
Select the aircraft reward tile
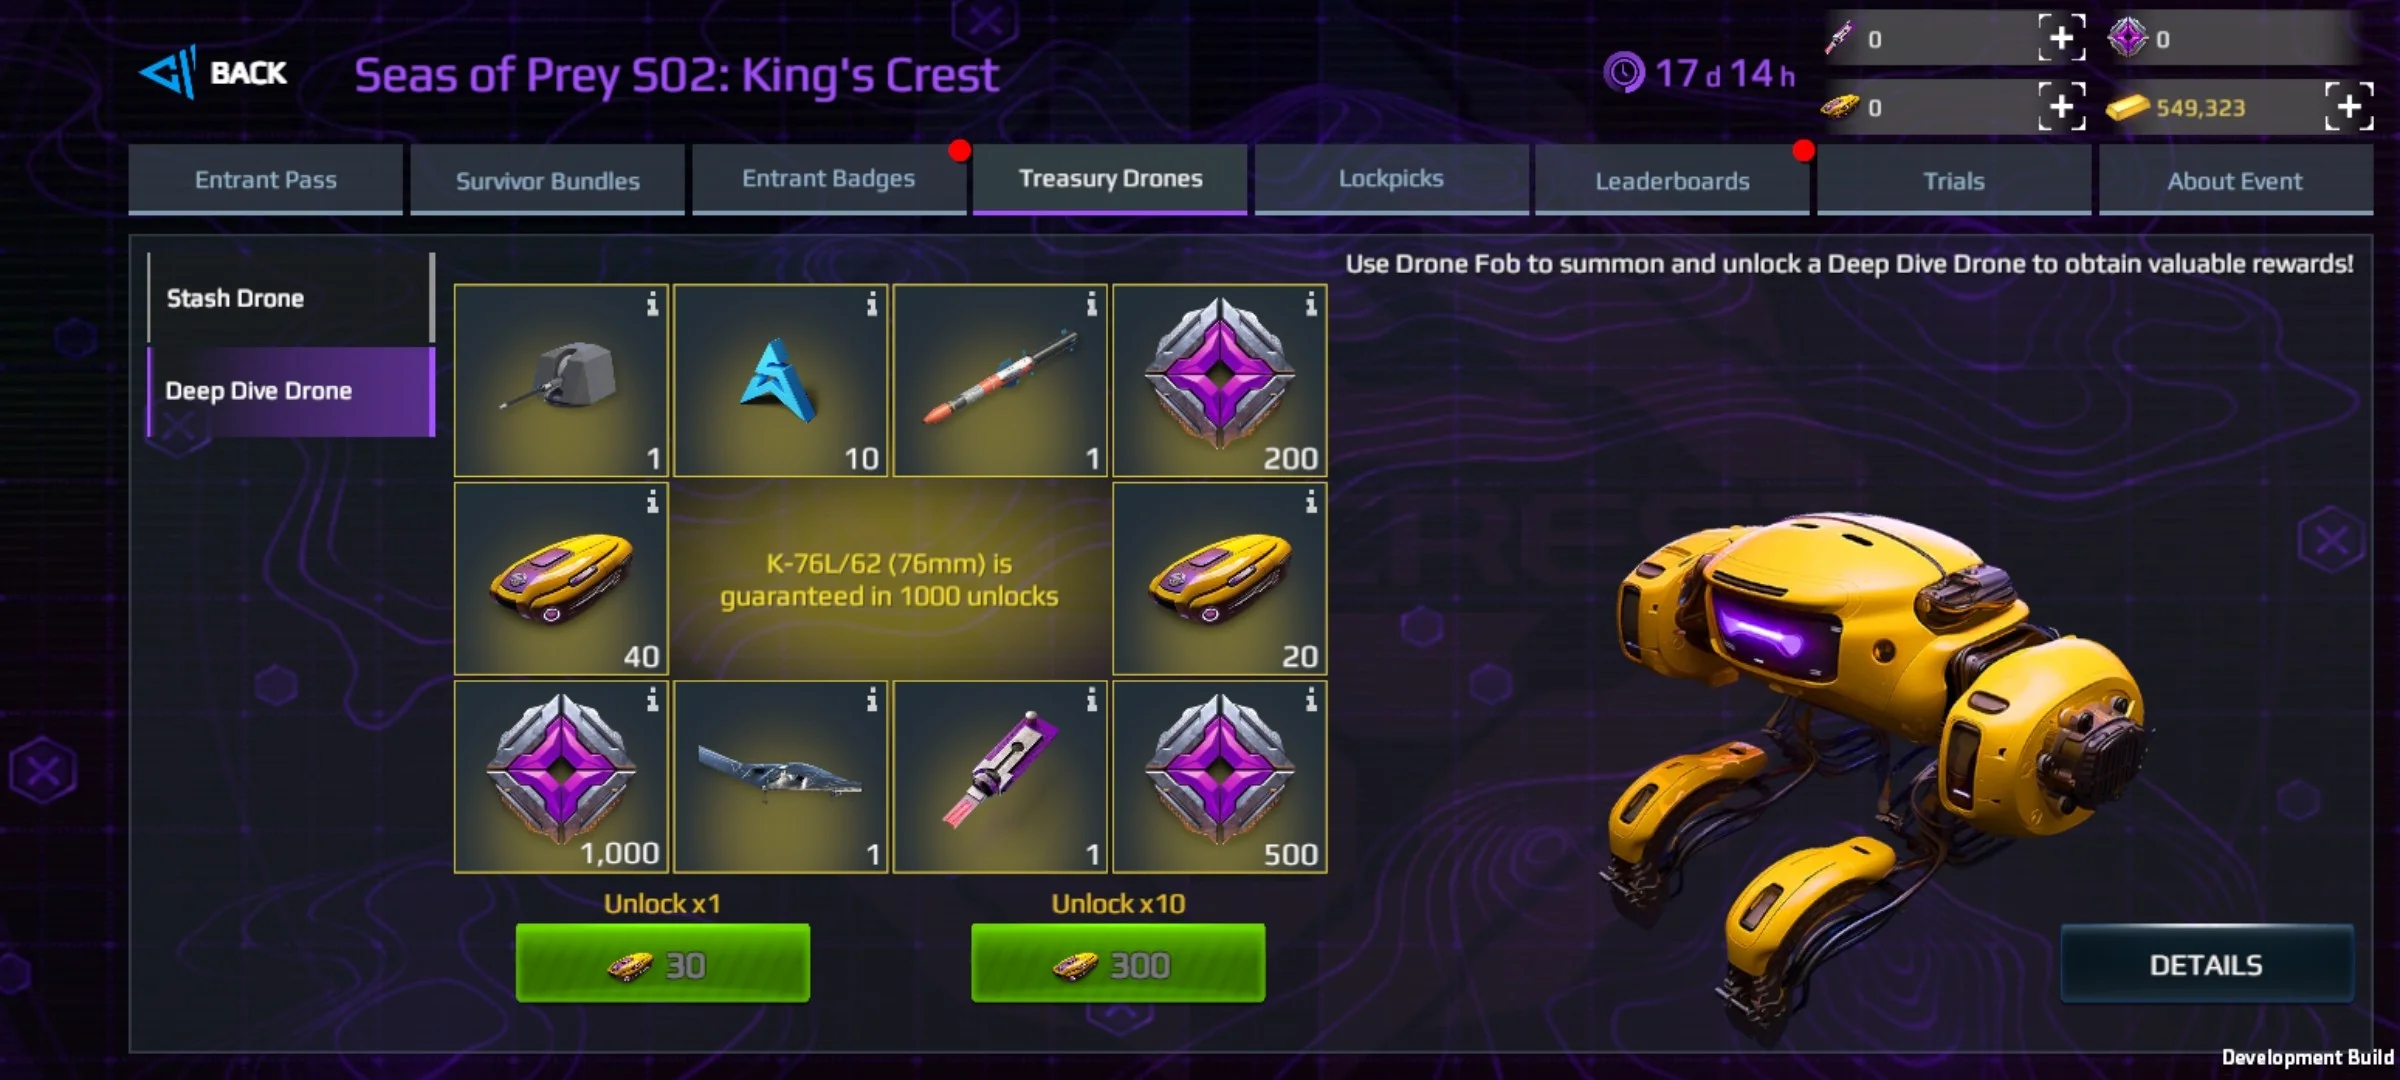pos(781,777)
